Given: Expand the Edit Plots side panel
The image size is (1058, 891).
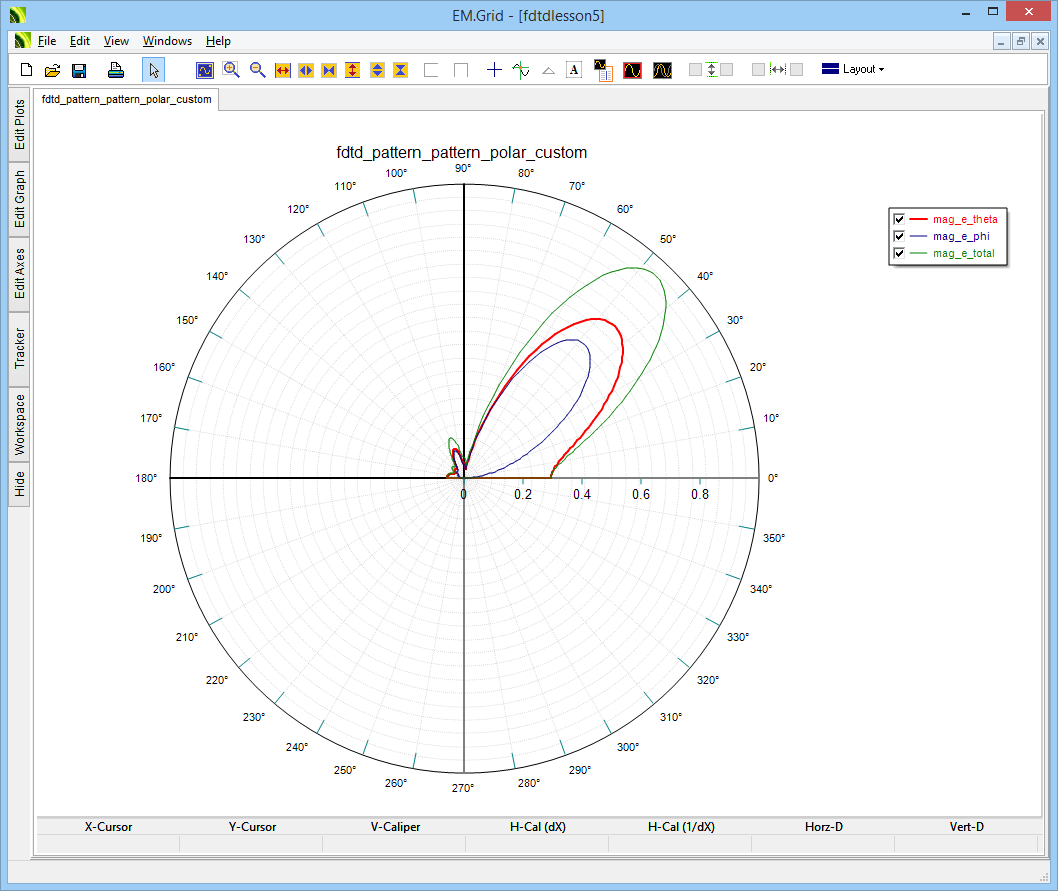Looking at the screenshot, I should [x=19, y=125].
